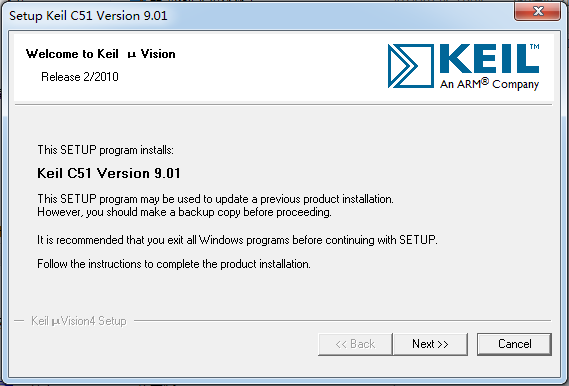Click the Next >> button
Screen dimensions: 569x386
click(430, 344)
